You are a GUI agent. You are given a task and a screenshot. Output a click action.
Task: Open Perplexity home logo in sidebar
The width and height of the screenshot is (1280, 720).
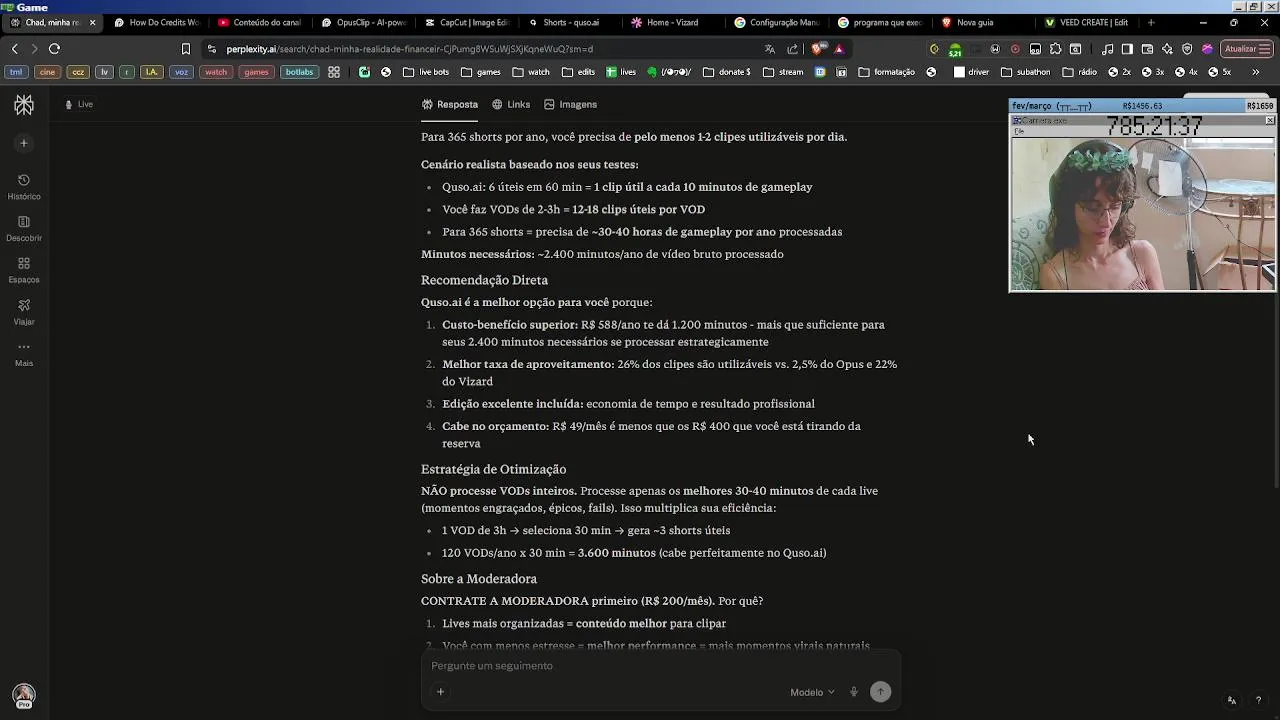[24, 105]
